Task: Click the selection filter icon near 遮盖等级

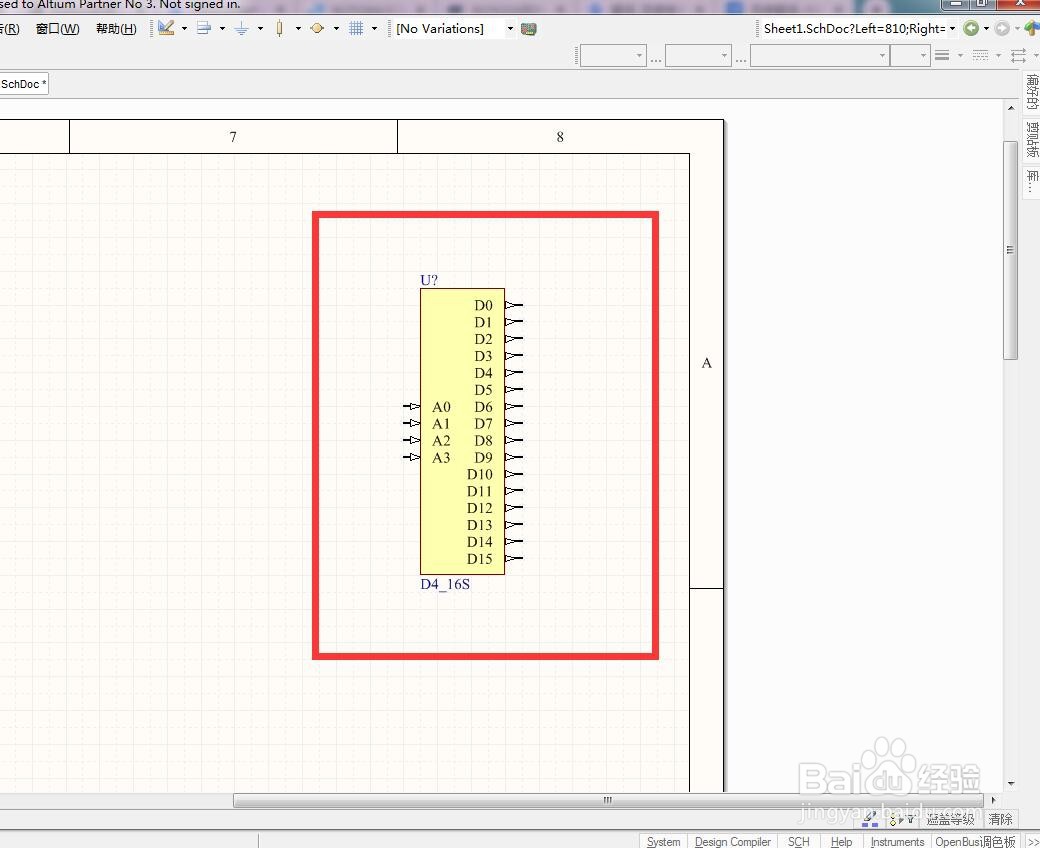Action: click(x=902, y=819)
